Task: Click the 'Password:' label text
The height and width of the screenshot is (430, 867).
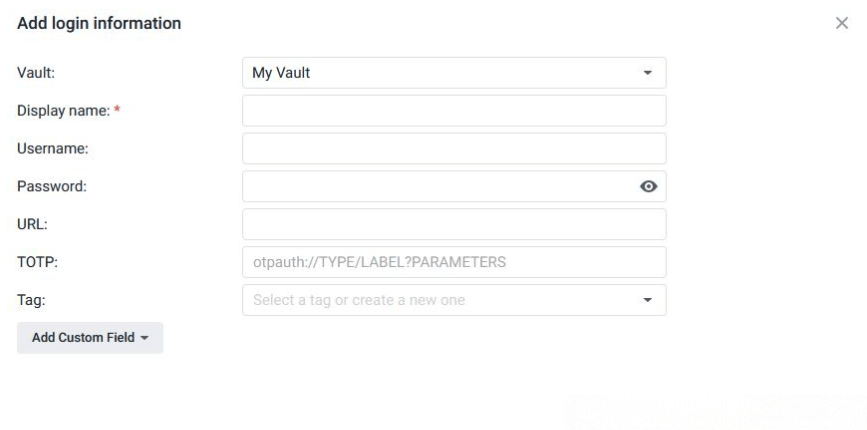Action: tap(53, 186)
